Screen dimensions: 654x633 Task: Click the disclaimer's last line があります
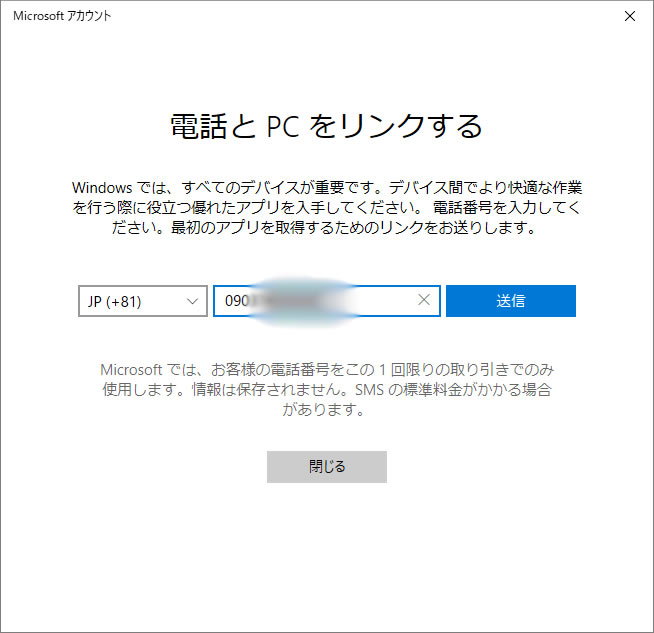326,409
